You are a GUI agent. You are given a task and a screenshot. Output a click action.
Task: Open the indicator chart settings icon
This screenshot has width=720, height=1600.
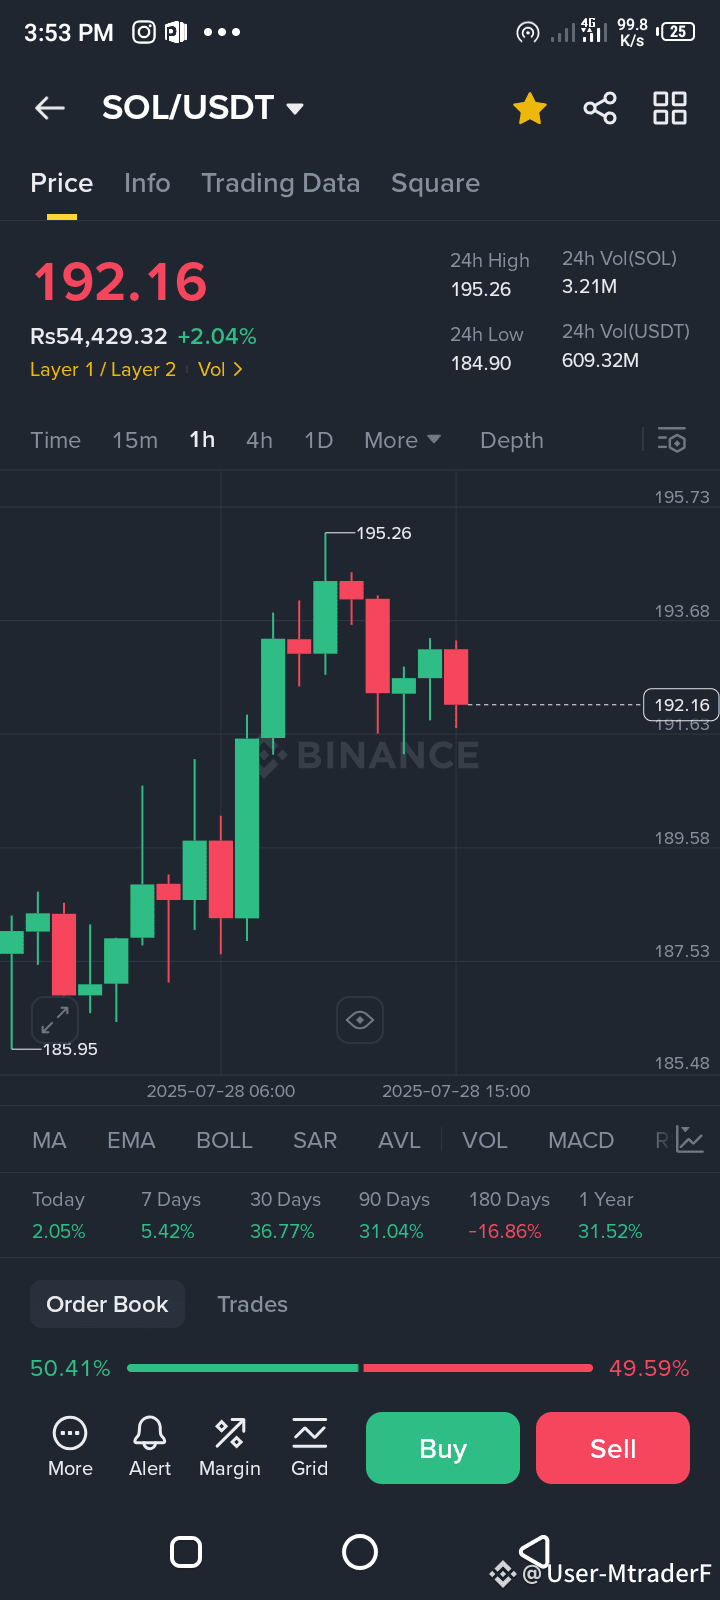pos(690,1139)
